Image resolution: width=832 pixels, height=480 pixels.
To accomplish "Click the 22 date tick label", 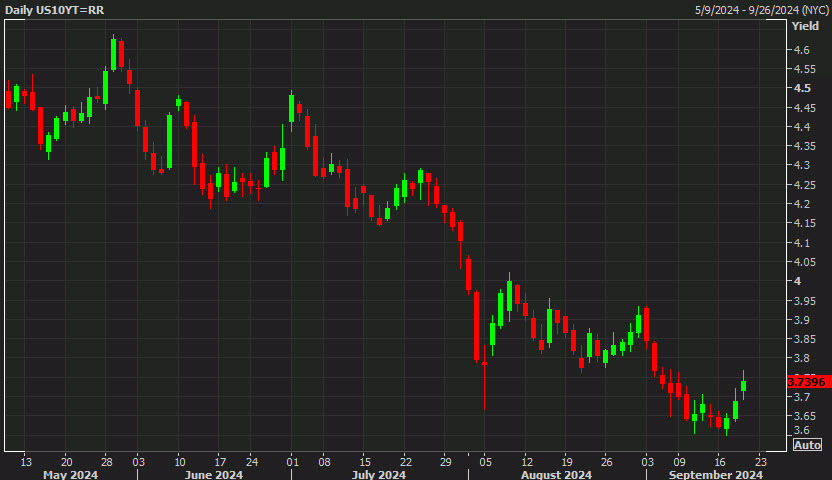I will click(405, 461).
